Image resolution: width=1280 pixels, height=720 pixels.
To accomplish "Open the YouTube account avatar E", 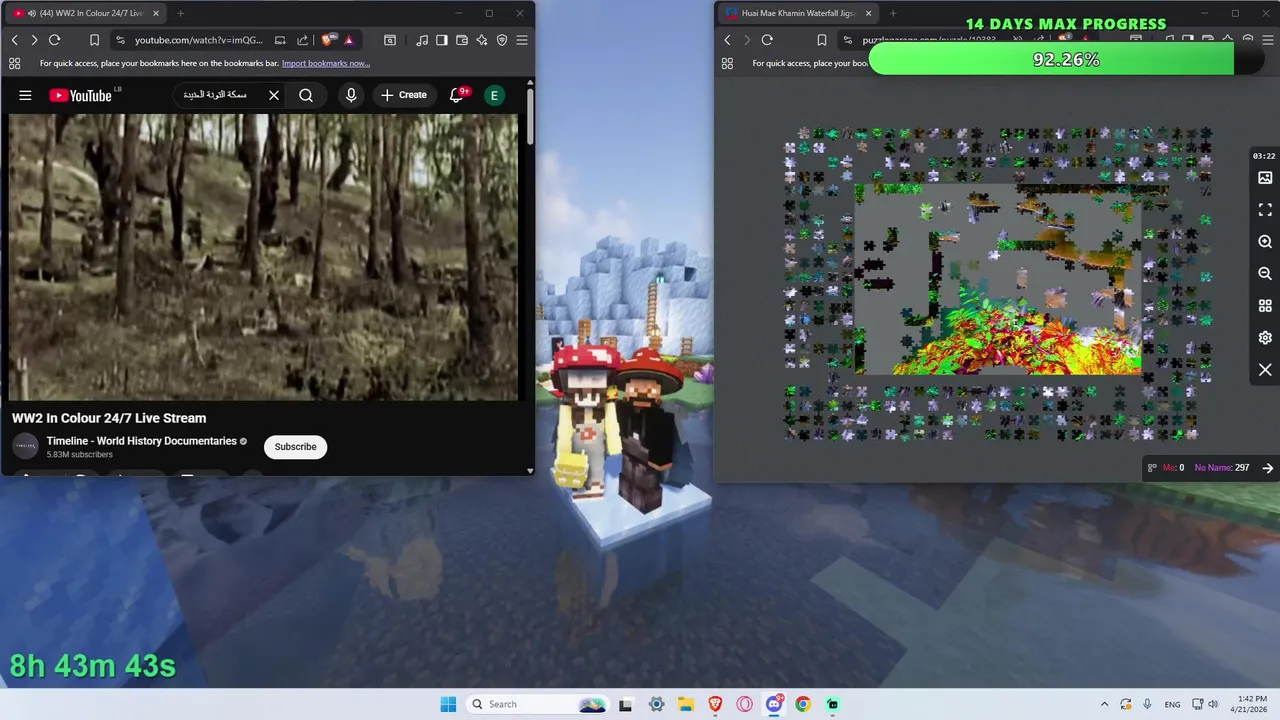I will [x=494, y=95].
